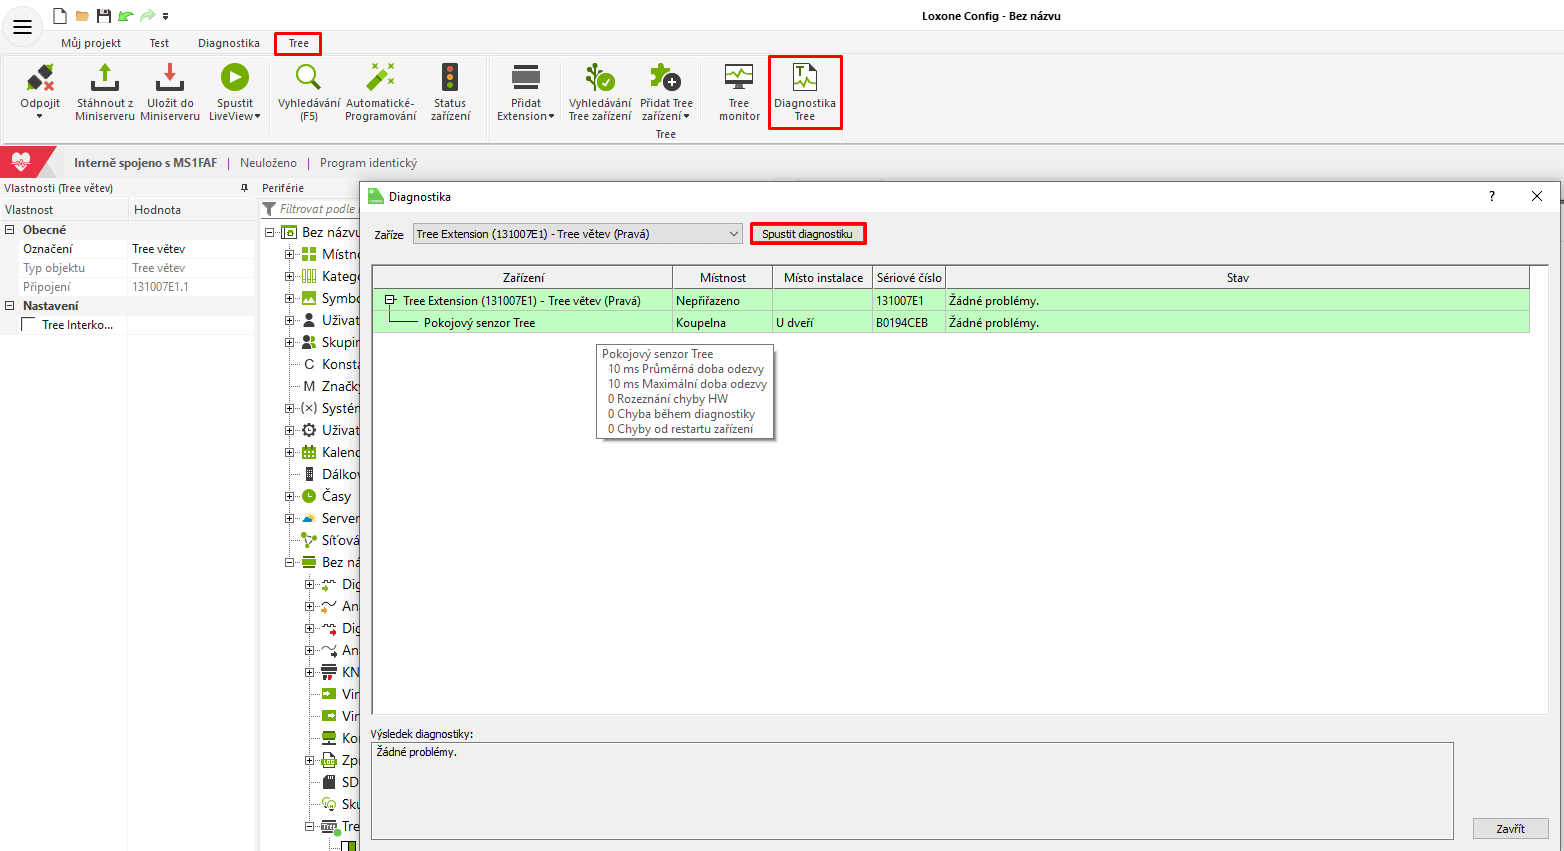Click Diagnostika Tree ribbon icon
Viewport: 1564px width, 851px height.
tap(805, 79)
